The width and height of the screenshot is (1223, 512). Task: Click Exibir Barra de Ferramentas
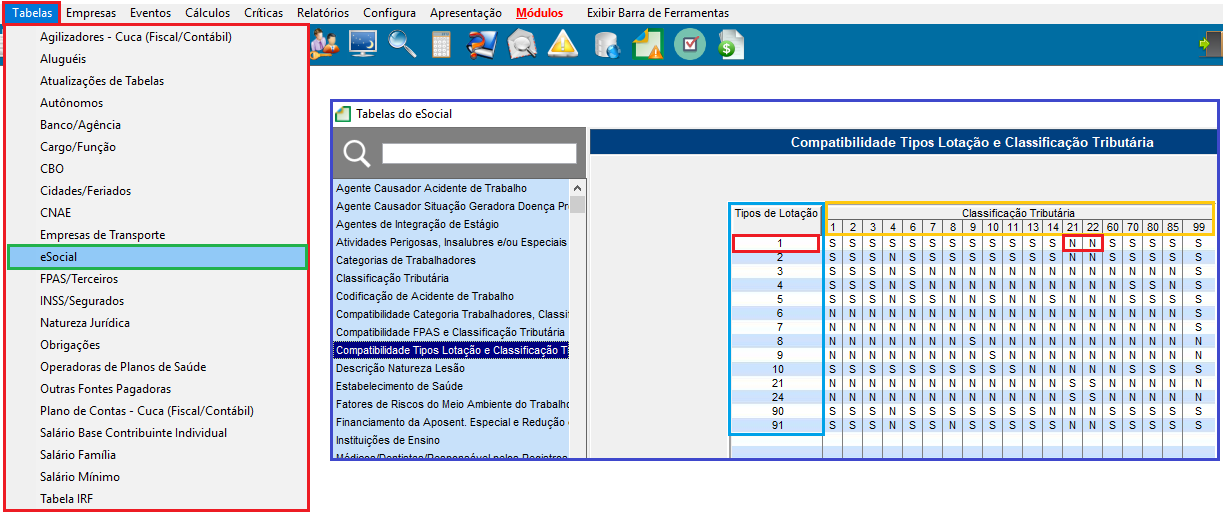658,13
